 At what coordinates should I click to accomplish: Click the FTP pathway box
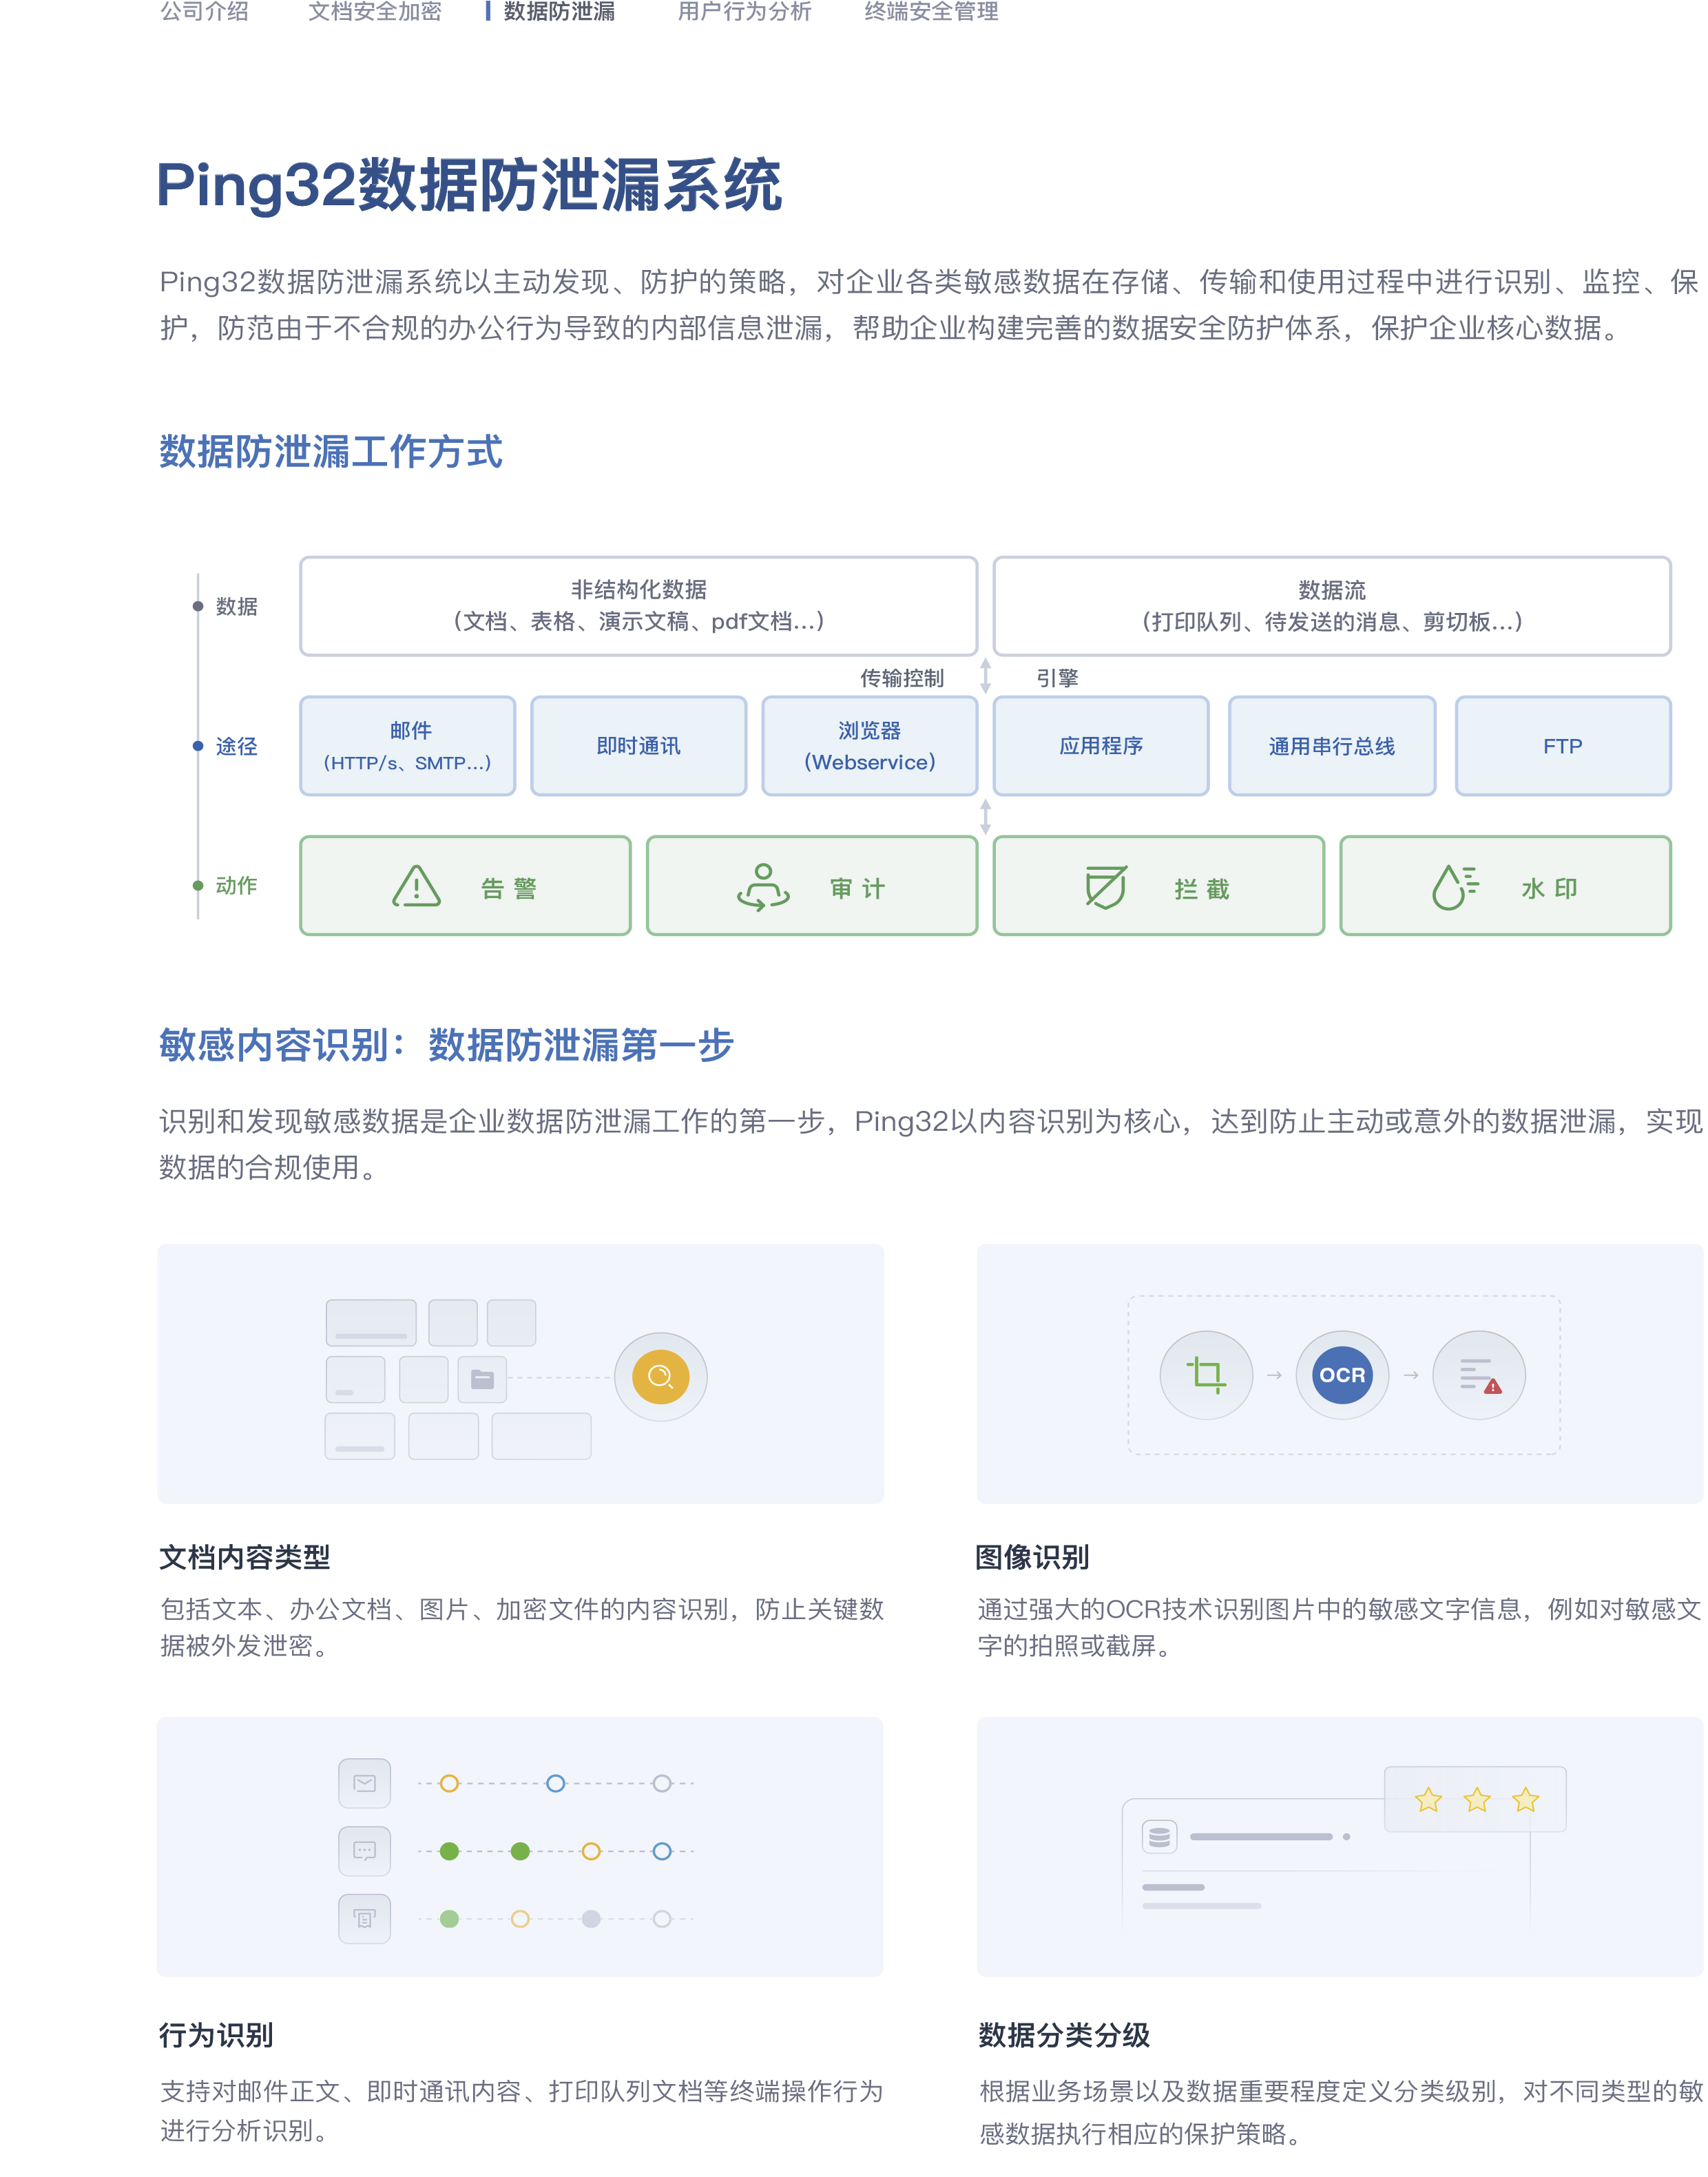tap(1563, 745)
